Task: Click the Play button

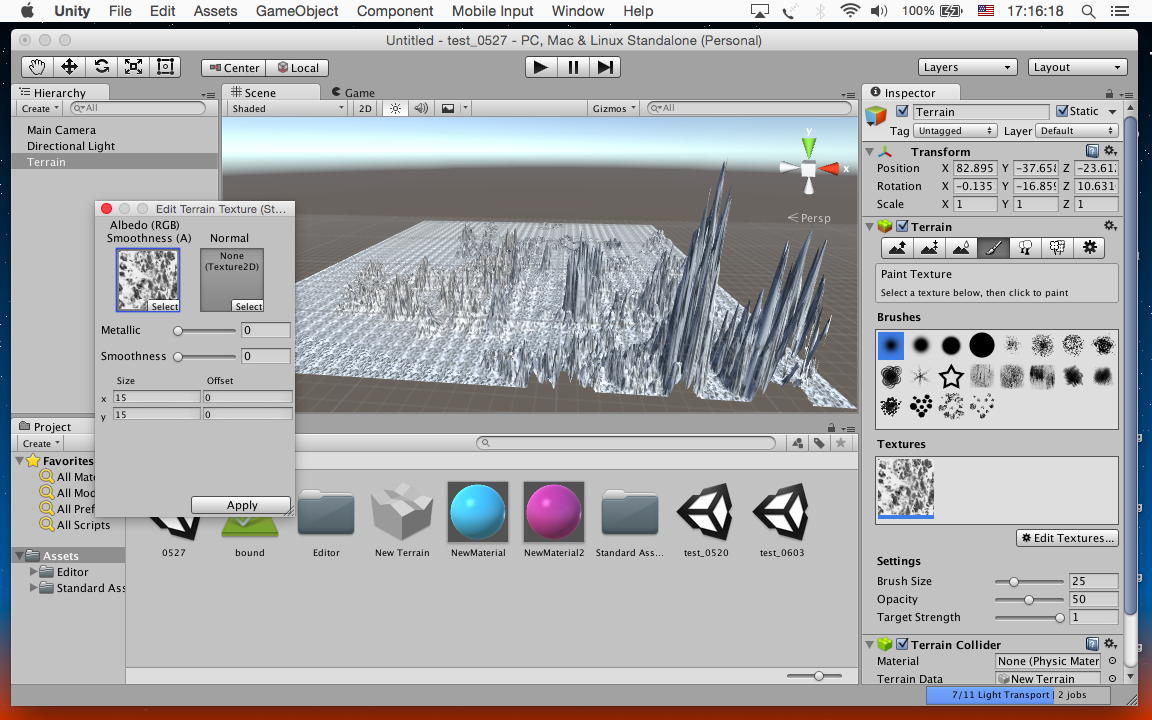Action: click(540, 67)
